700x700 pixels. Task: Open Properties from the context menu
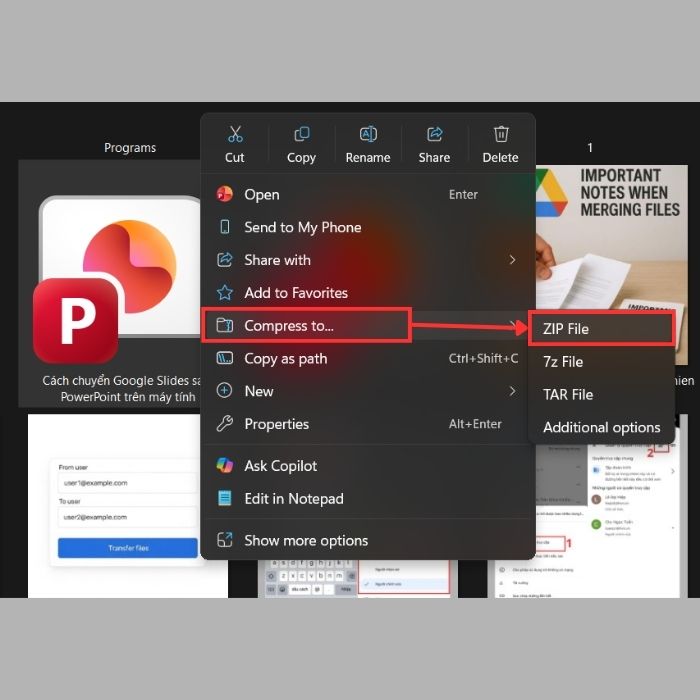click(368, 424)
